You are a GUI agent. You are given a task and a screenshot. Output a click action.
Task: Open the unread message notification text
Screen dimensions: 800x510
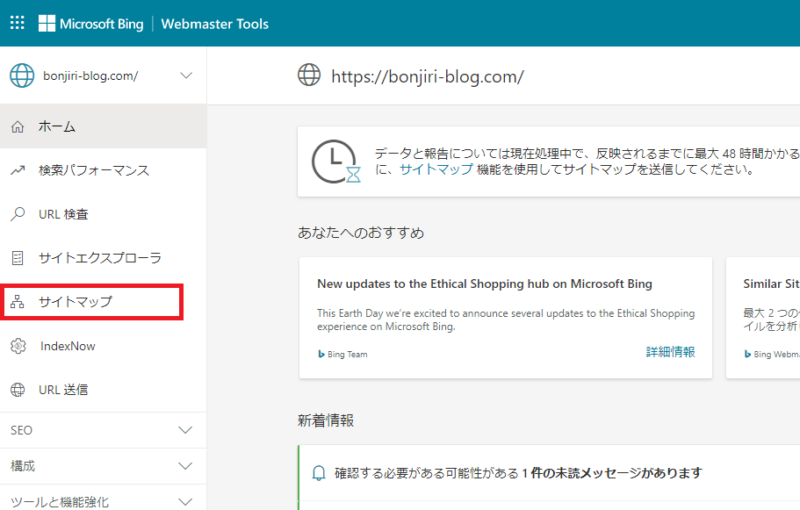[x=518, y=473]
